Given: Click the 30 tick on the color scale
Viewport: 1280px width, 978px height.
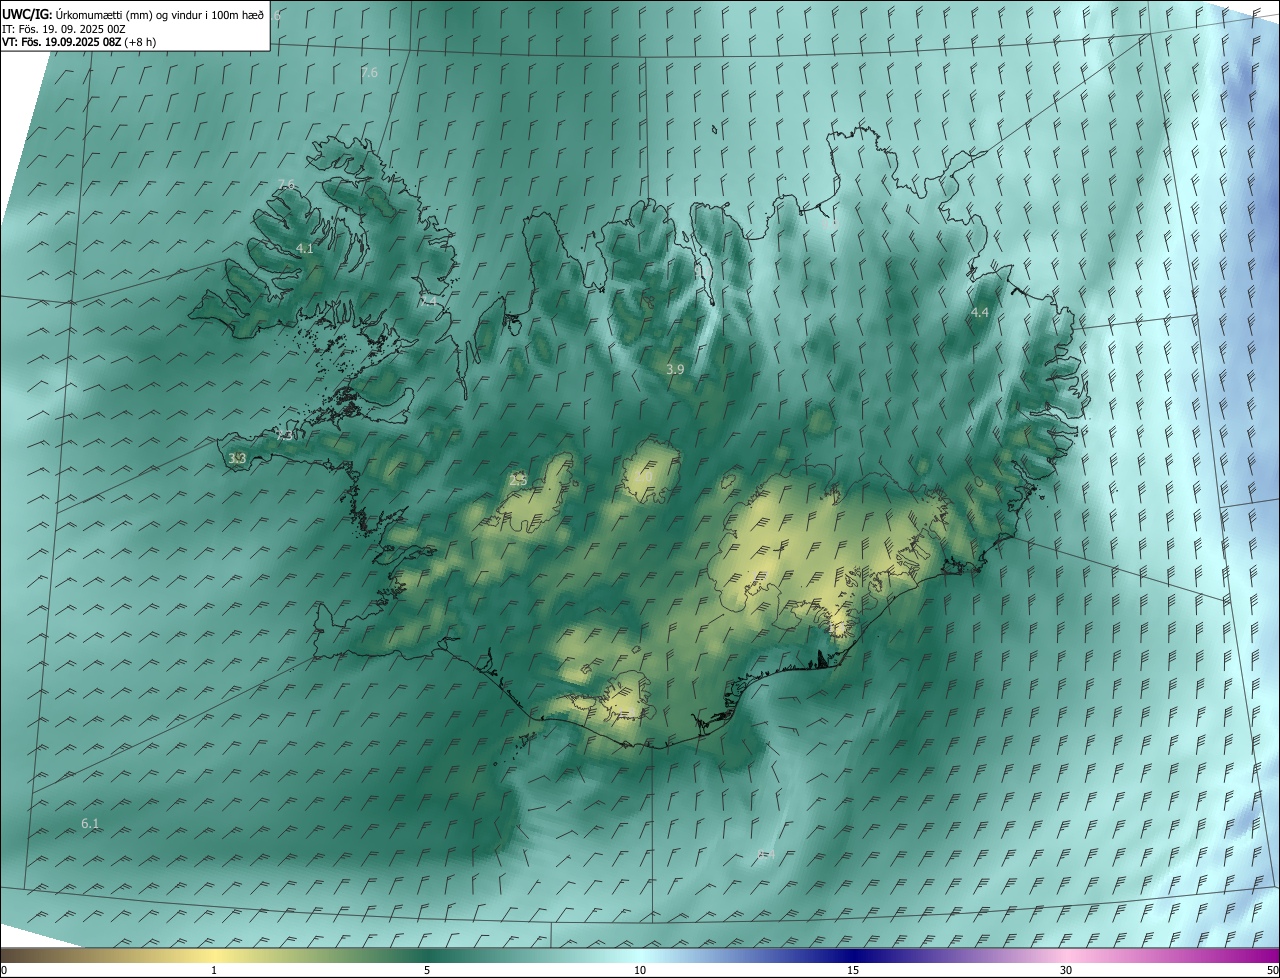Looking at the screenshot, I should (x=1066, y=970).
